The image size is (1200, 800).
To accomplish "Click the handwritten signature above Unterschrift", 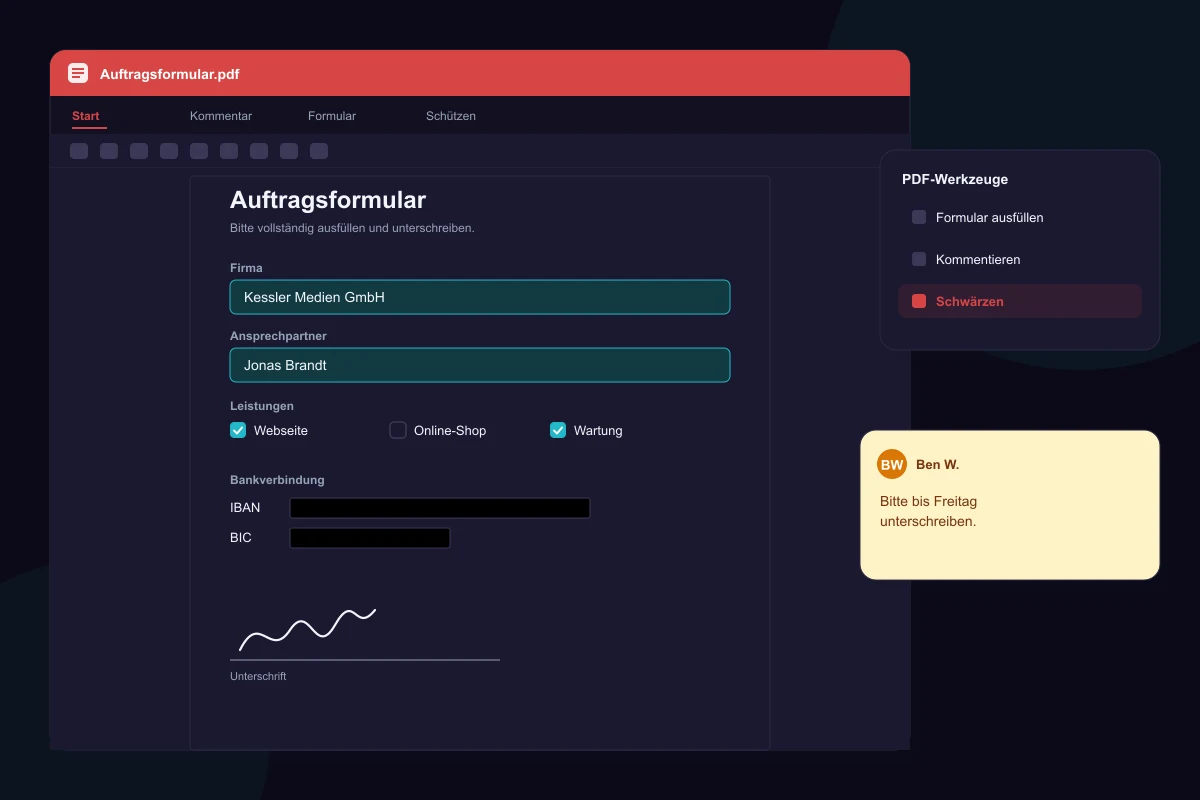I will 307,629.
